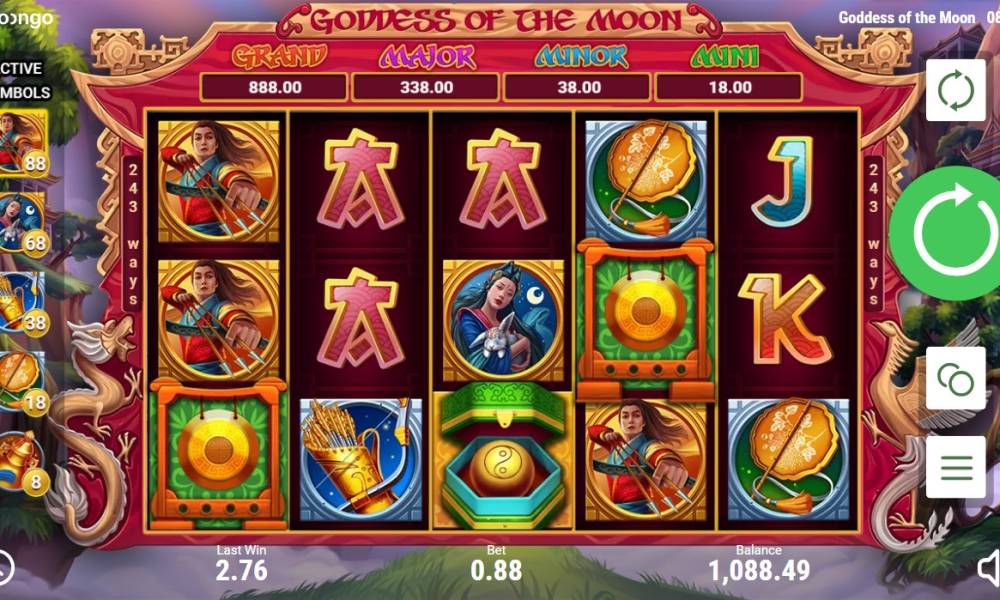Select the moon goddess symbol worth 68
Viewport: 1000px width, 600px height.
tap(22, 224)
